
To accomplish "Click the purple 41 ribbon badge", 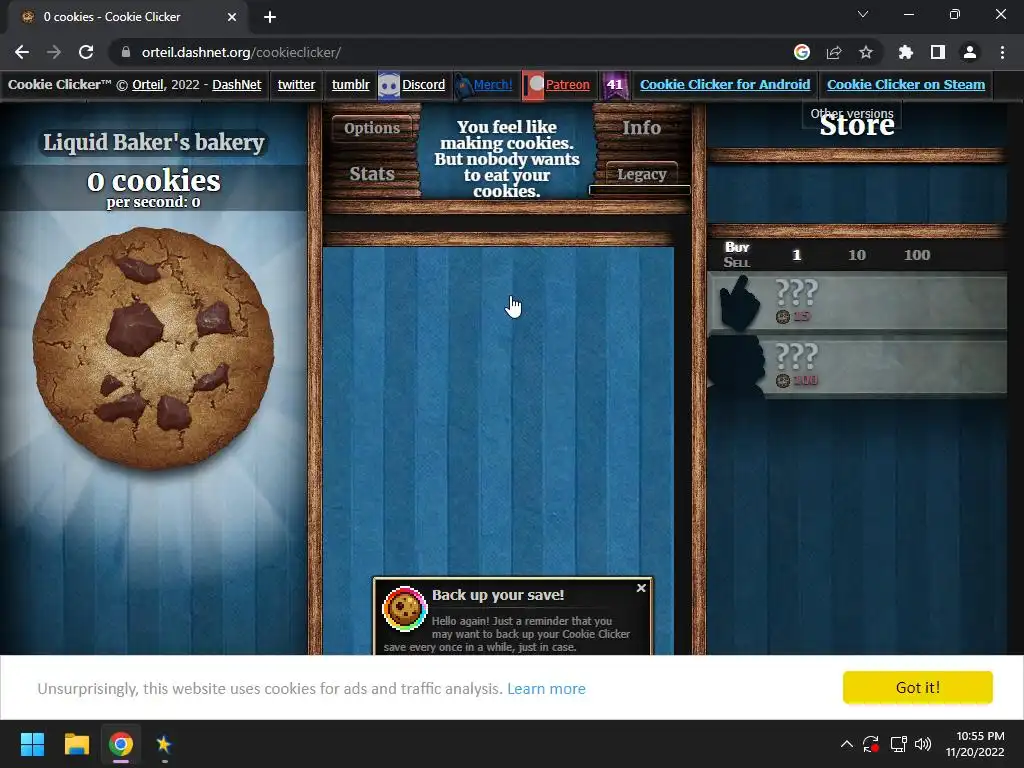I will (615, 86).
